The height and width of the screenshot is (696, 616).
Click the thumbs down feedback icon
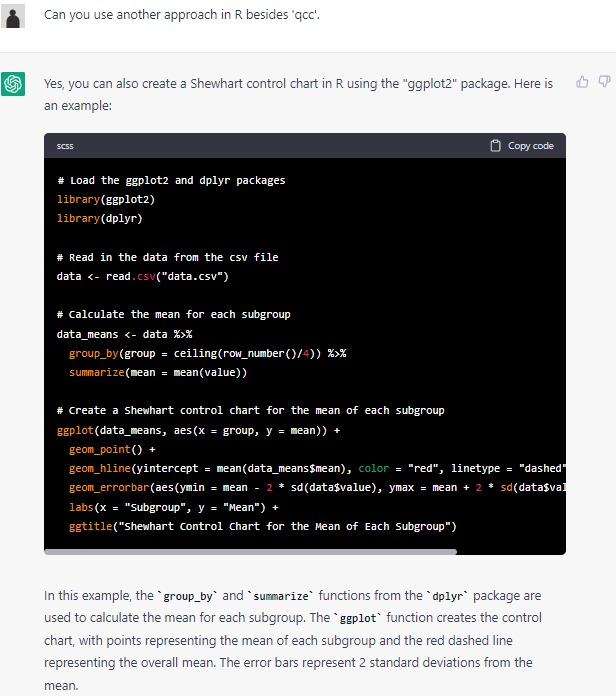click(603, 83)
